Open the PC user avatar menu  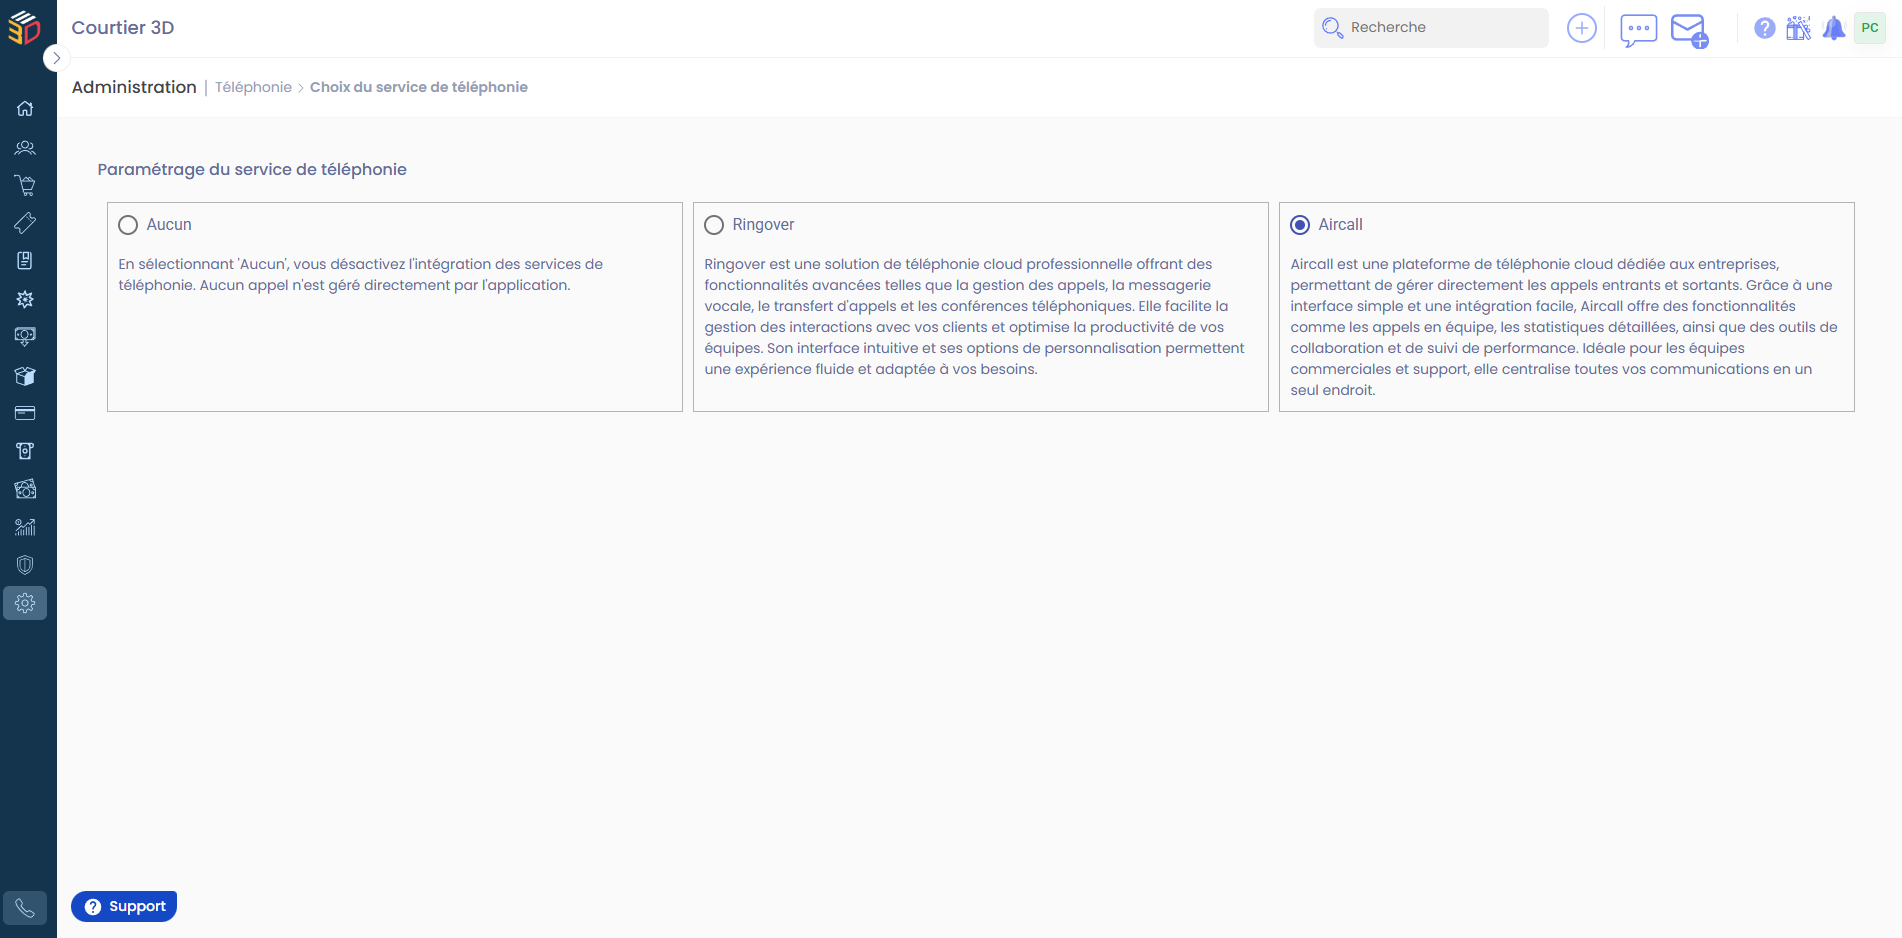point(1870,28)
